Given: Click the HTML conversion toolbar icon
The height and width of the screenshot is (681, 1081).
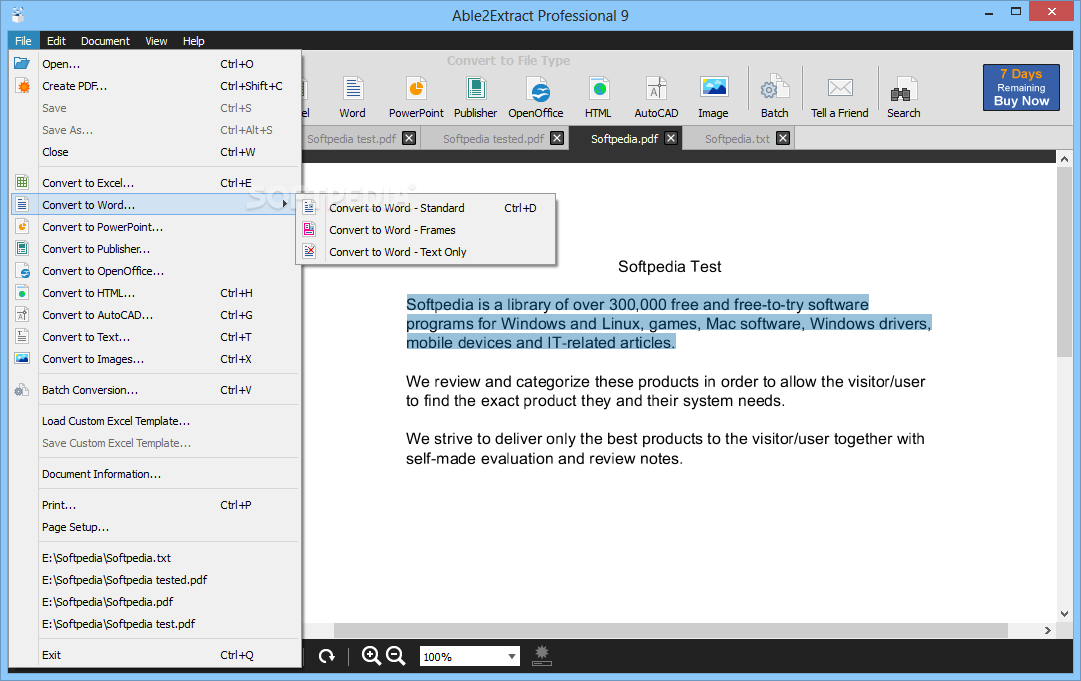Looking at the screenshot, I should (x=598, y=89).
